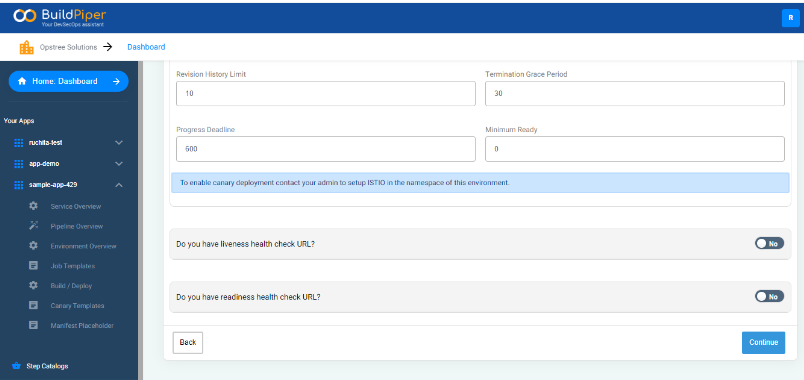Screen dimensions: 804x380
Task: Click the grid icon beside sample-app-429
Action: (x=19, y=185)
